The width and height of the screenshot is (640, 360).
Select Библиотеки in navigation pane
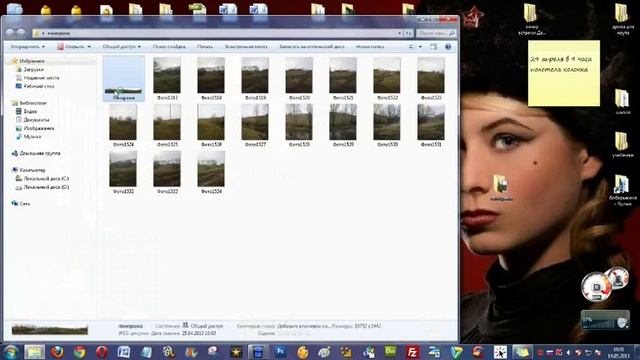[x=29, y=103]
